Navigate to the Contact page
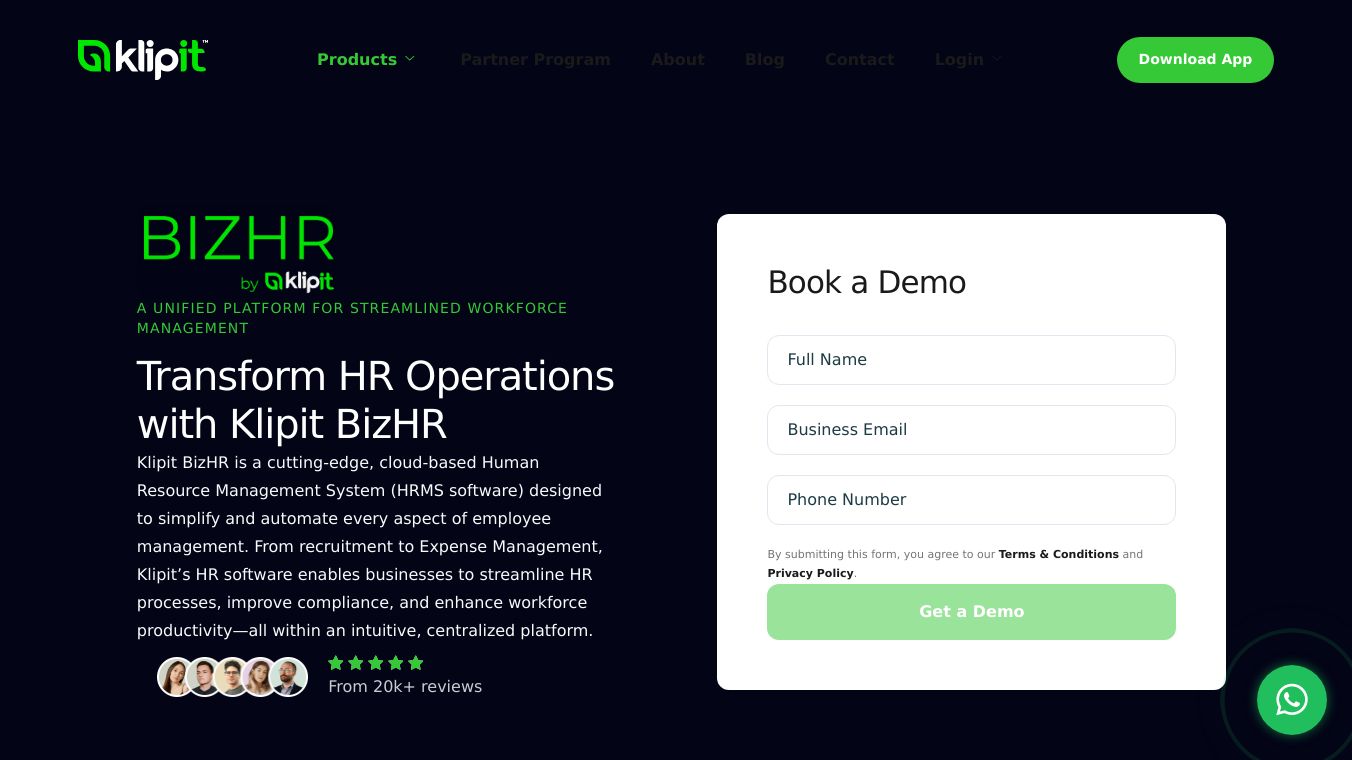The height and width of the screenshot is (760, 1352). coord(860,59)
